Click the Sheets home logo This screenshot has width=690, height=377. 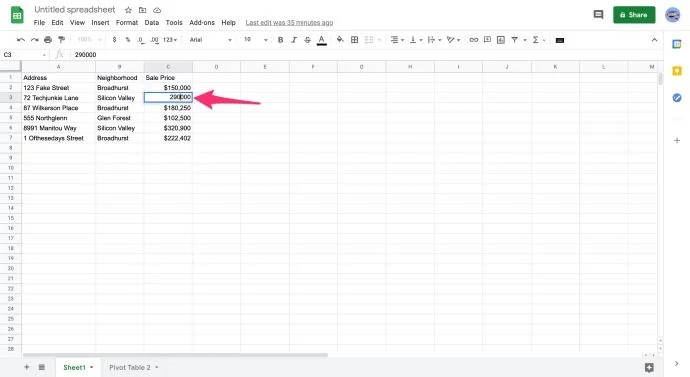(x=17, y=15)
